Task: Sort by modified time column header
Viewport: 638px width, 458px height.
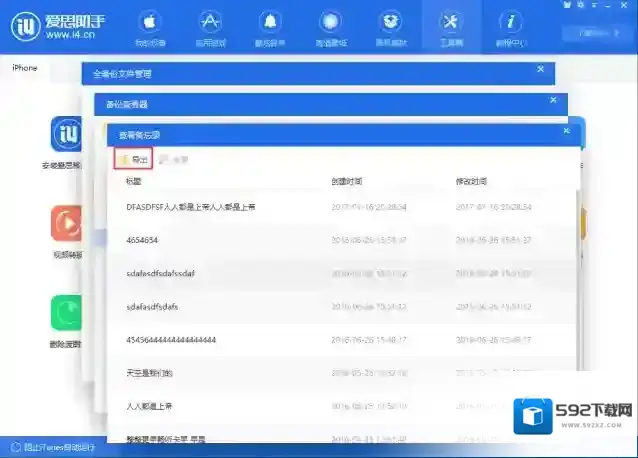Action: 470,181
